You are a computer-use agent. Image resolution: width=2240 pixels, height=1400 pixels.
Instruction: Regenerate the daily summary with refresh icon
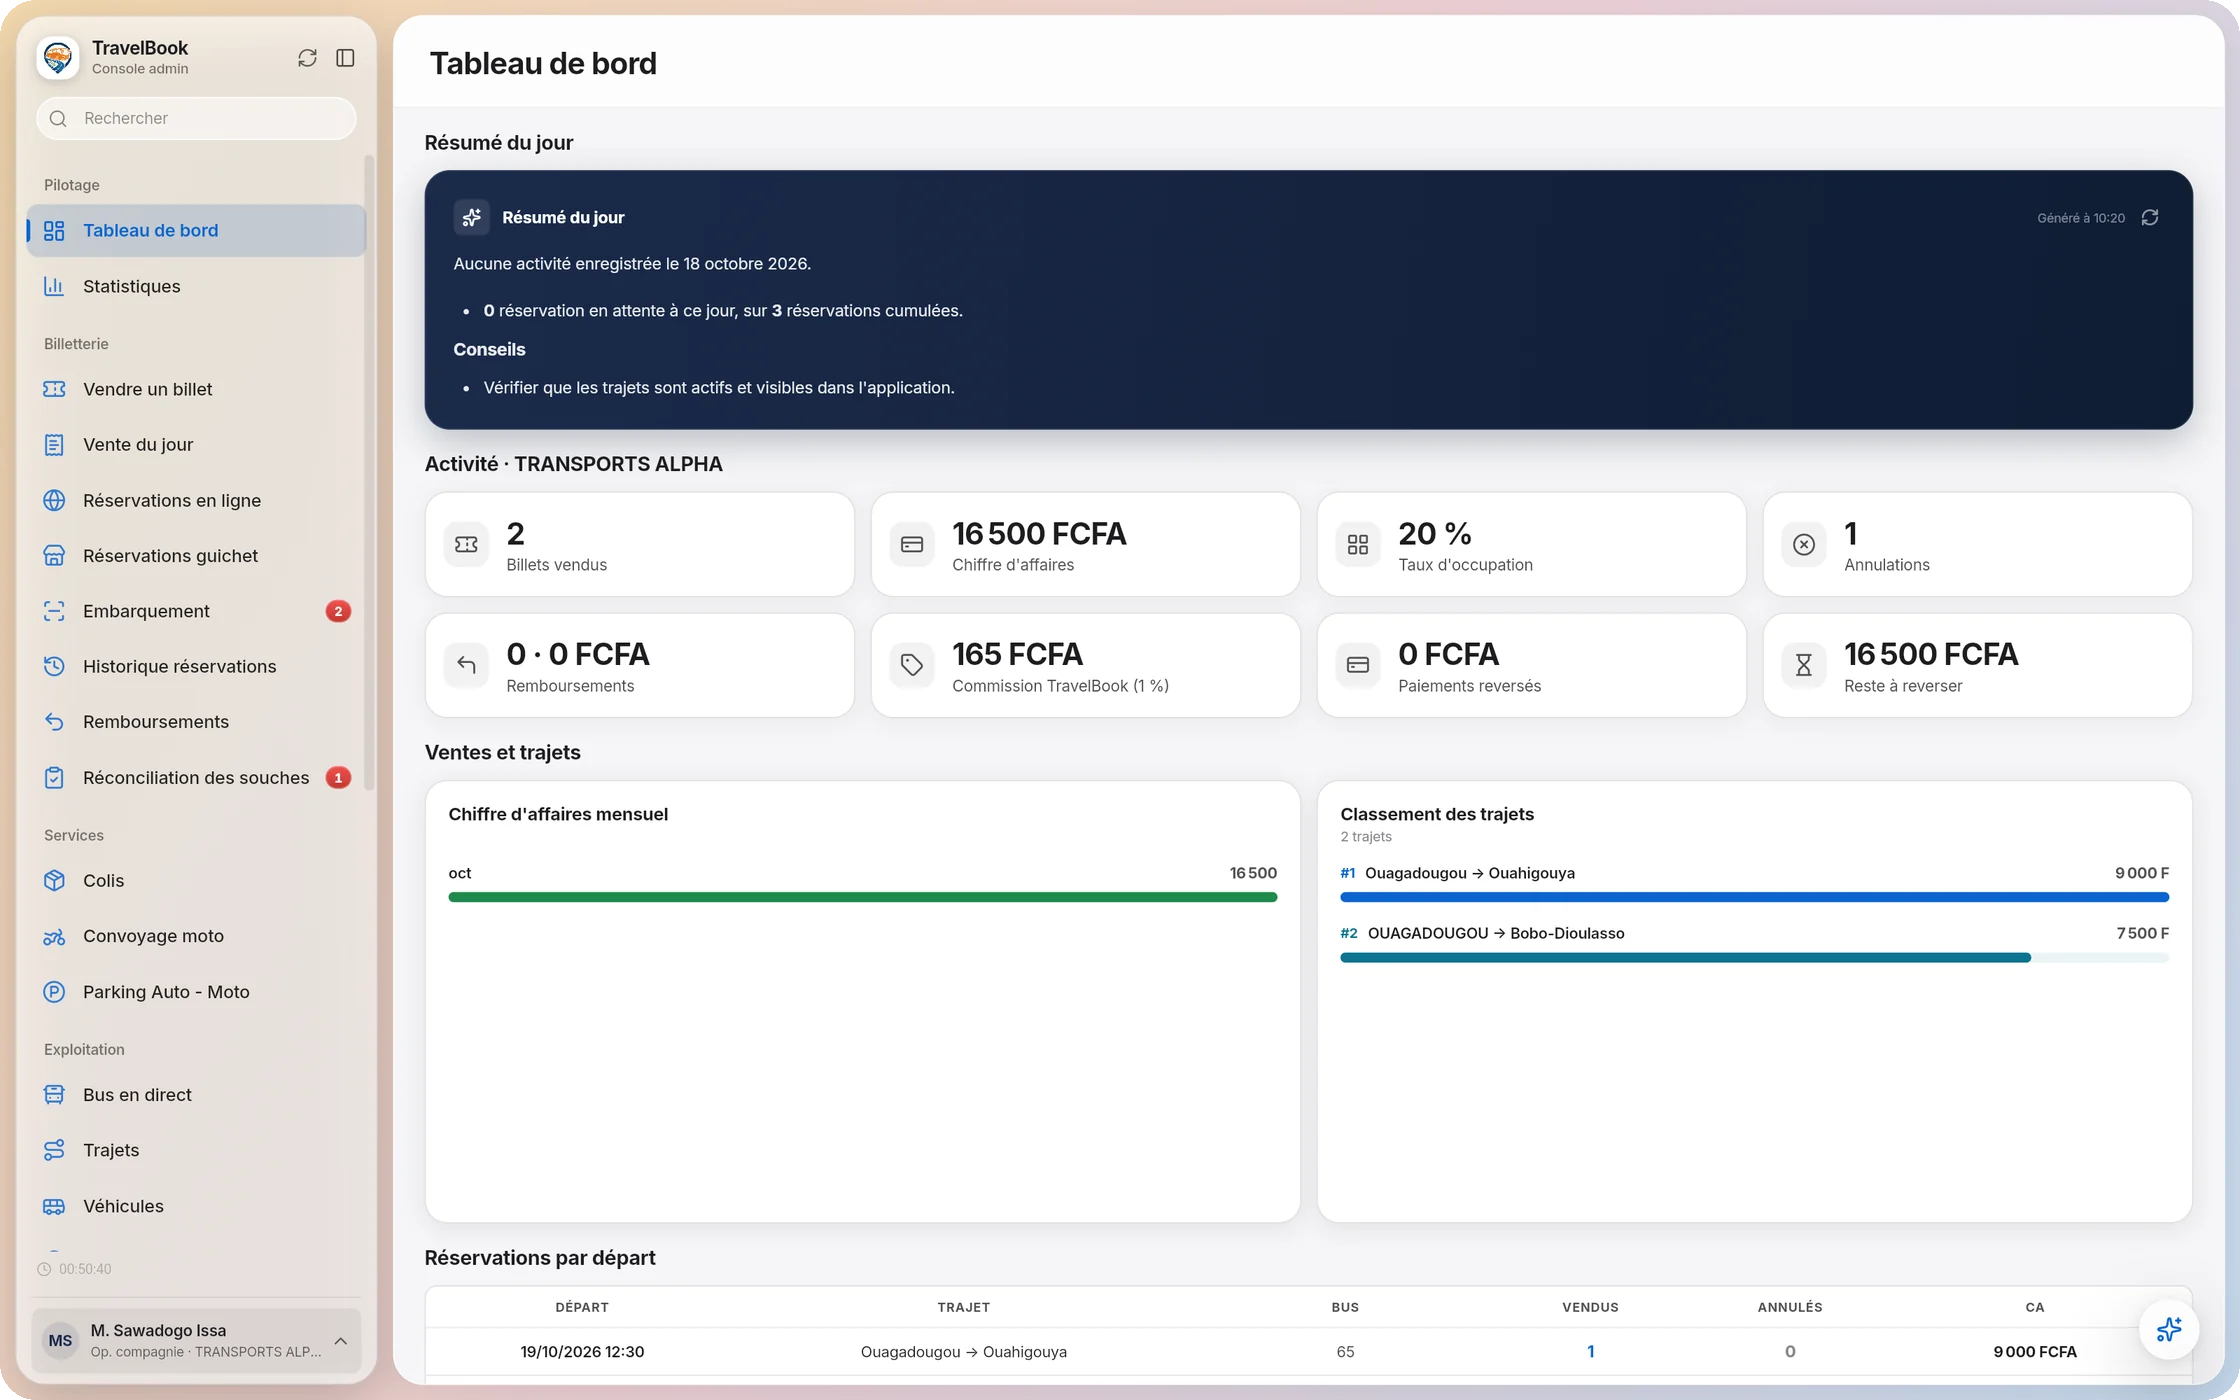2150,218
